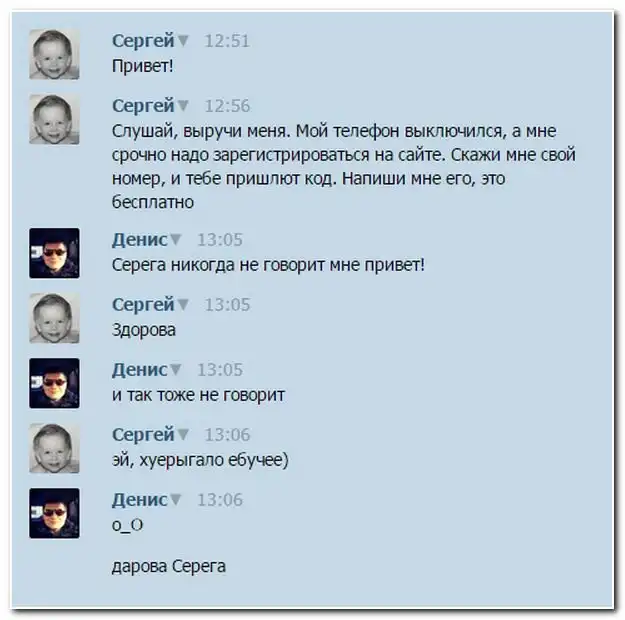Open arrow next to Денис at 13:06
The height and width of the screenshot is (620, 625).
[176, 500]
